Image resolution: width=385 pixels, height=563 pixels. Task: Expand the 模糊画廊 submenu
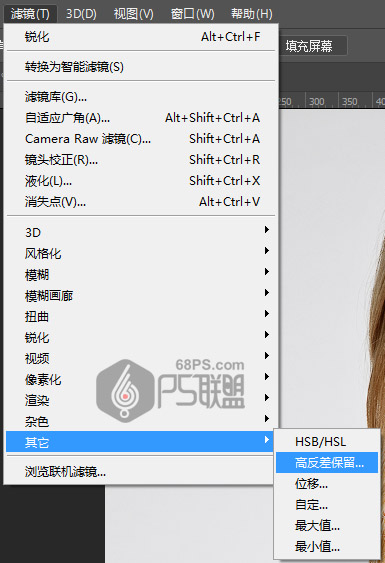coord(142,296)
